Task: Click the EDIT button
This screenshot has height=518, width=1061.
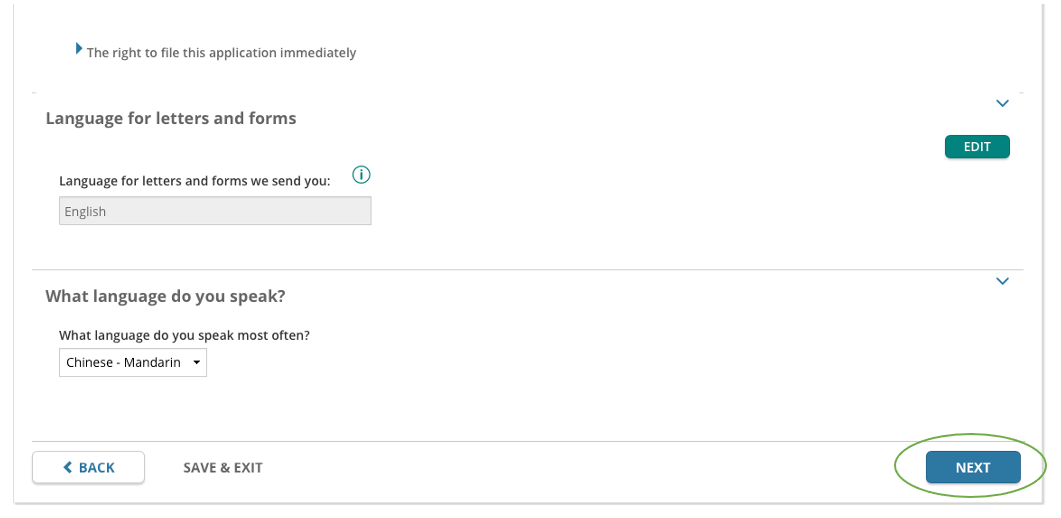Action: [977, 147]
